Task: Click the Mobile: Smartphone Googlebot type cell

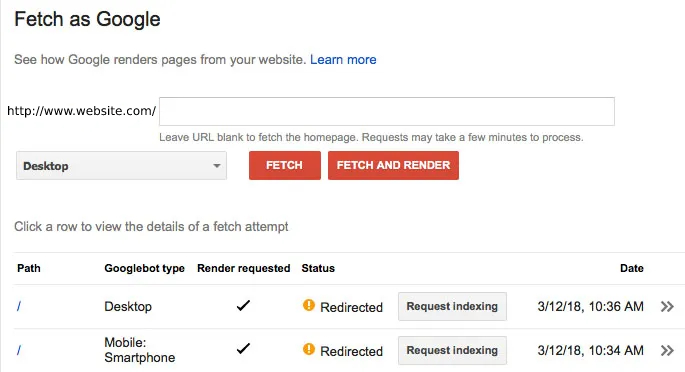Action: coord(139,350)
